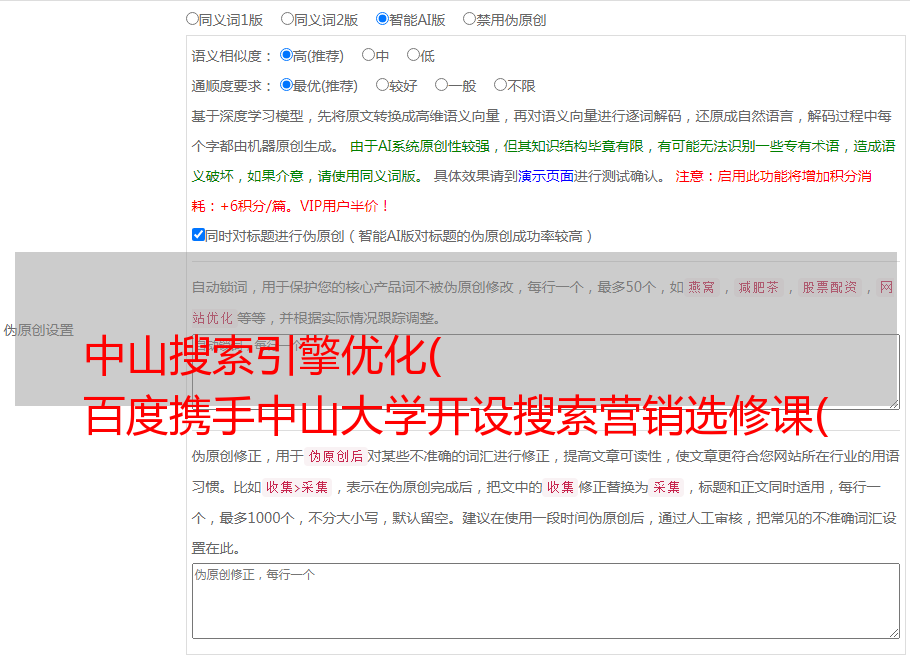Viewport: 911px width, 658px height.
Task: Click the 自动锁词 text area
Action: click(546, 372)
